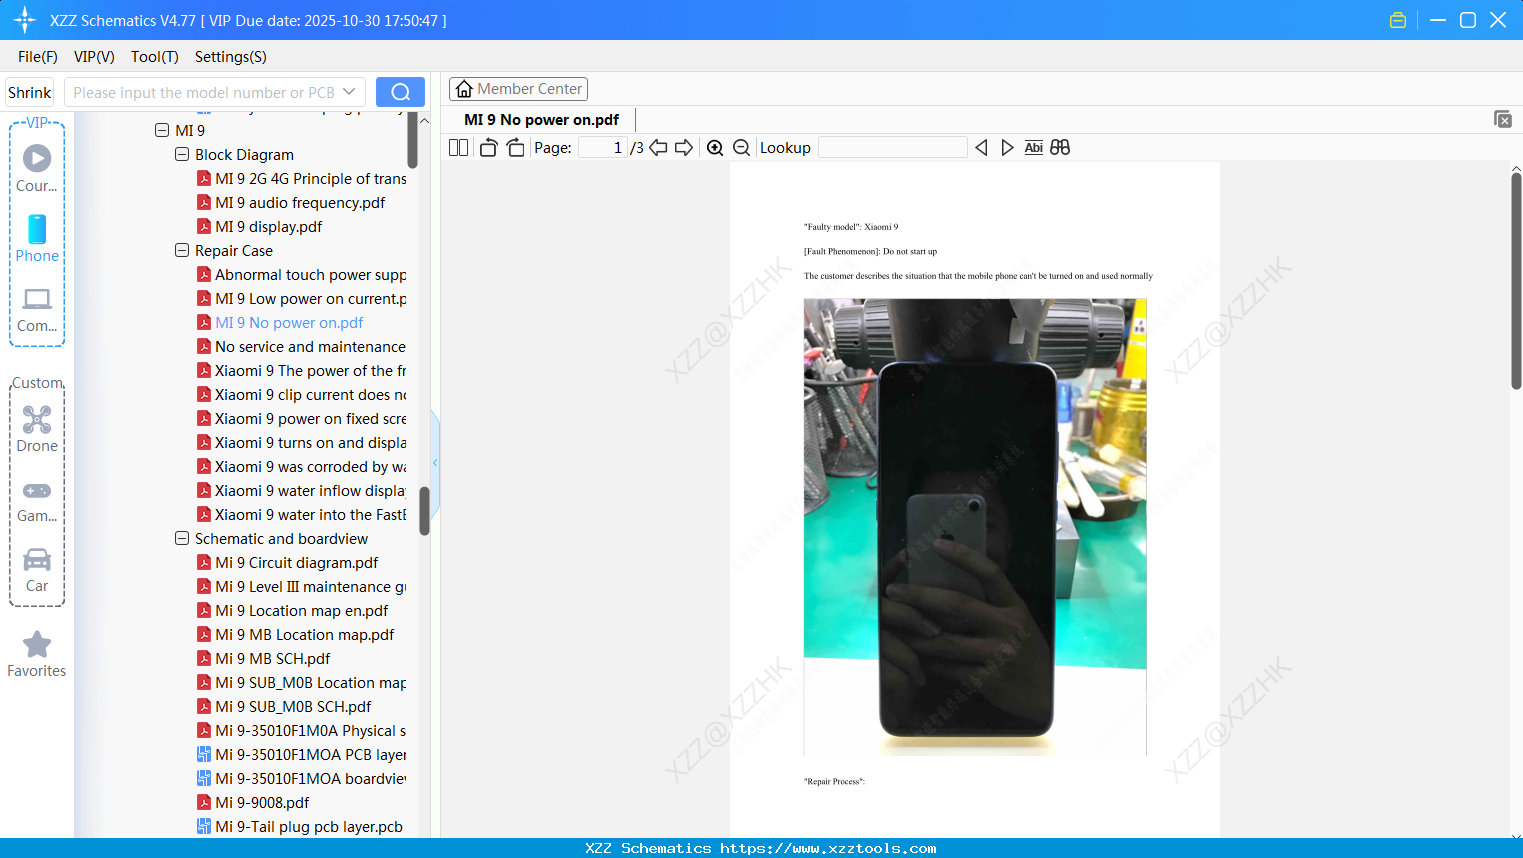1523x858 pixels.
Task: Collapse the MI 9 tree node
Action: tap(162, 130)
